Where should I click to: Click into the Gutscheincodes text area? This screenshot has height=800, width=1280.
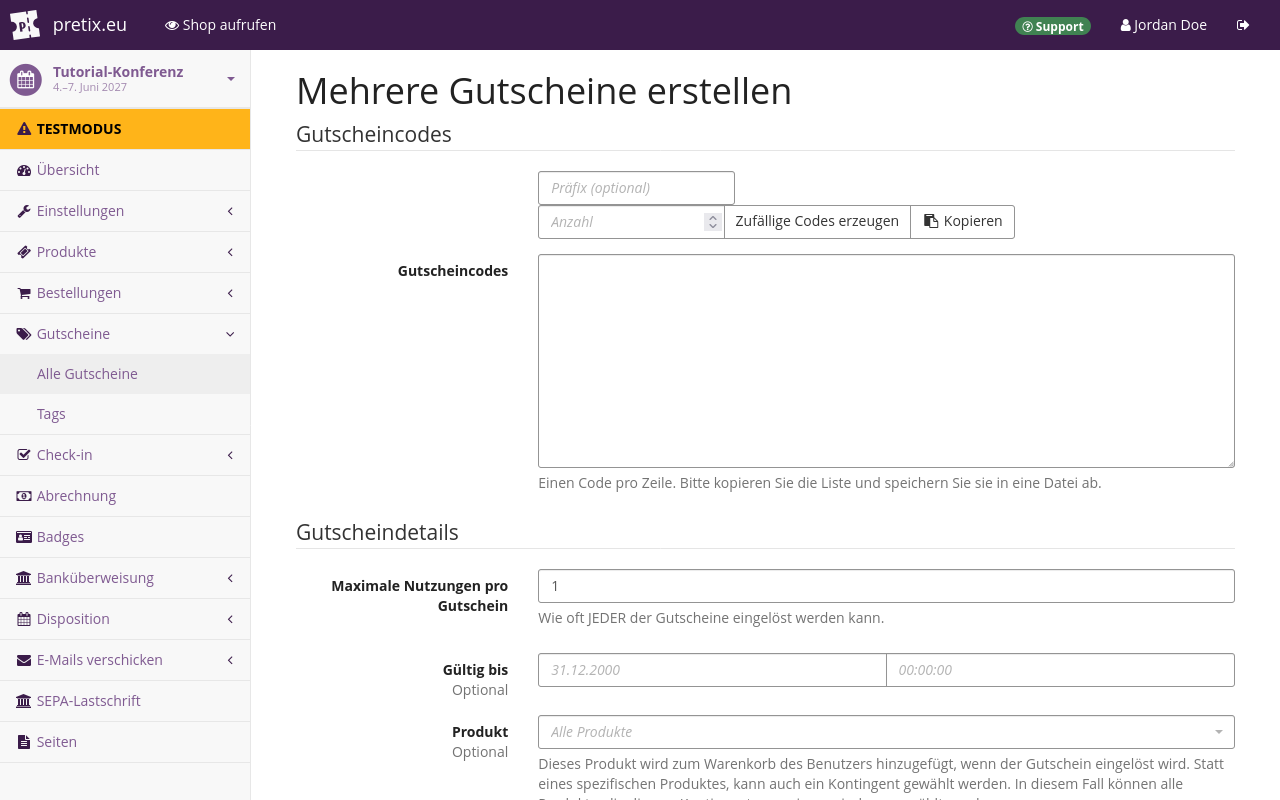click(x=886, y=361)
